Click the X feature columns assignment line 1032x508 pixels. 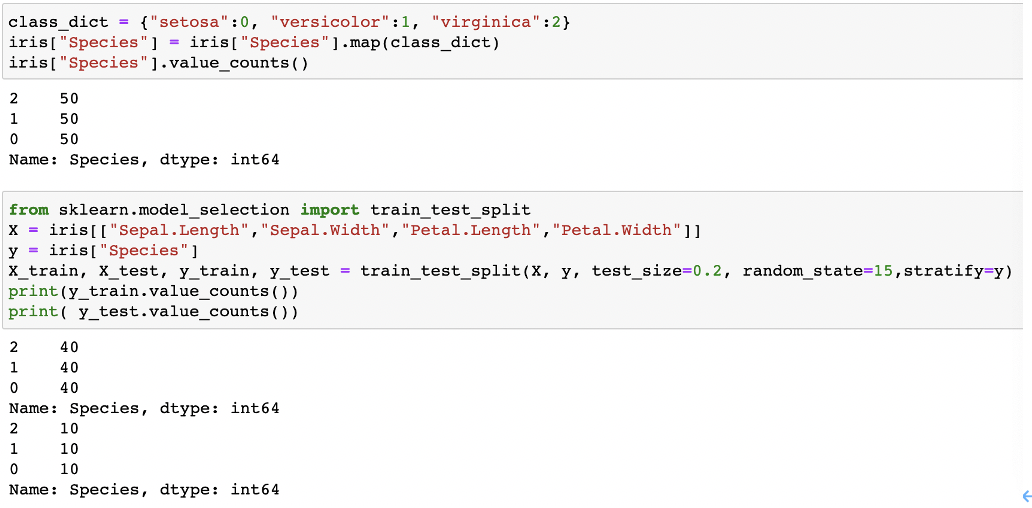pos(355,230)
